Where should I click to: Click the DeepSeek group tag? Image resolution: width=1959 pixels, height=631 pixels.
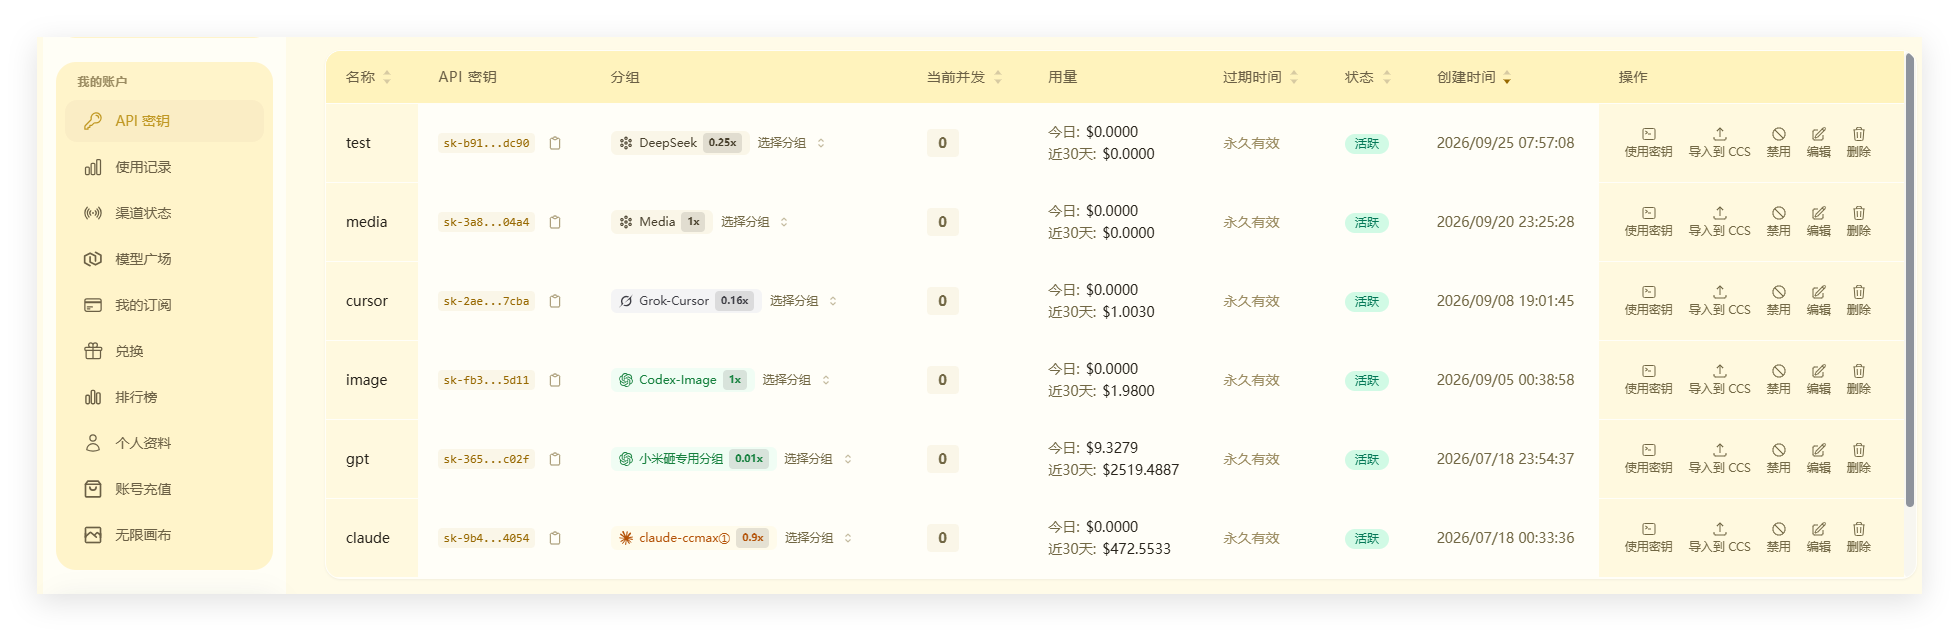[x=680, y=143]
